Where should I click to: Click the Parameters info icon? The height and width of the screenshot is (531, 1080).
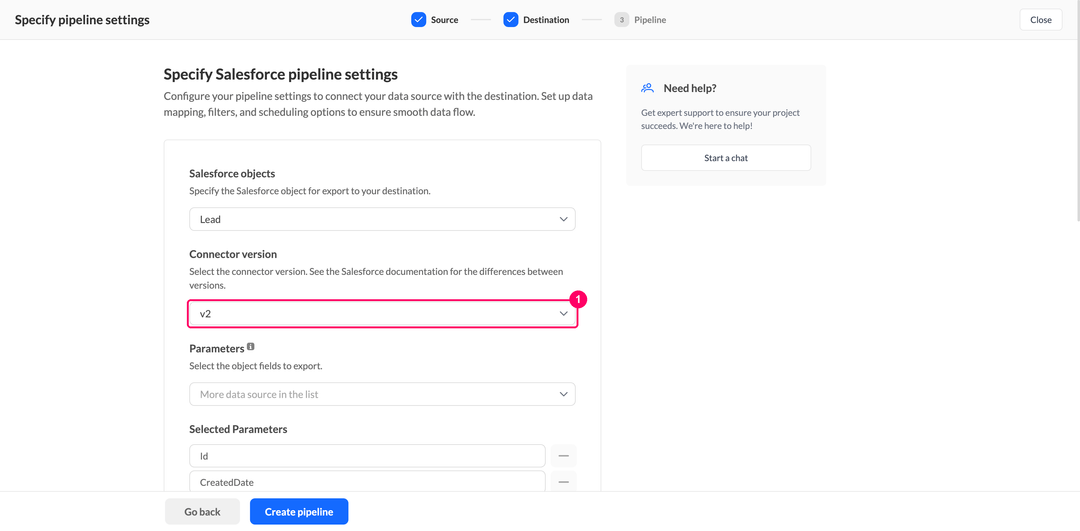click(251, 346)
